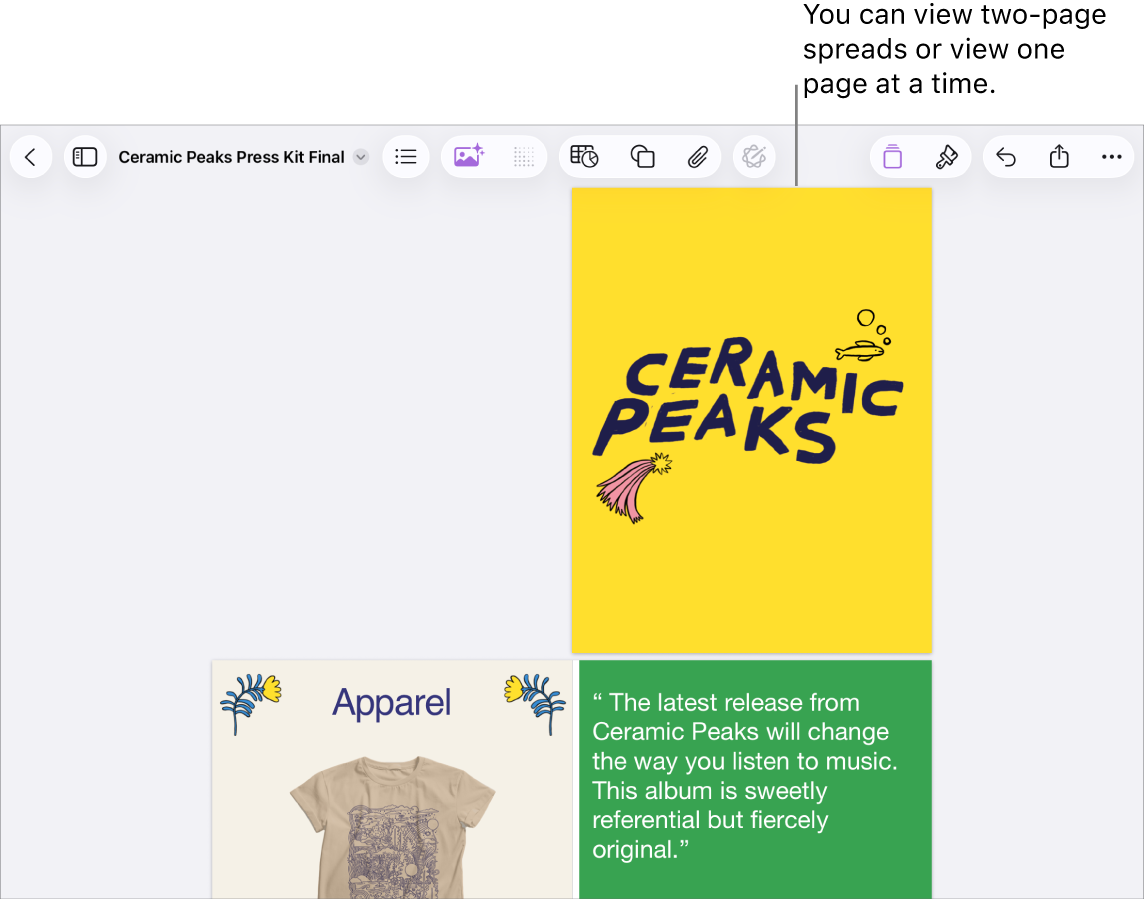Toggle the sidebar open
Viewport: 1144px width, 899px height.
coord(85,156)
